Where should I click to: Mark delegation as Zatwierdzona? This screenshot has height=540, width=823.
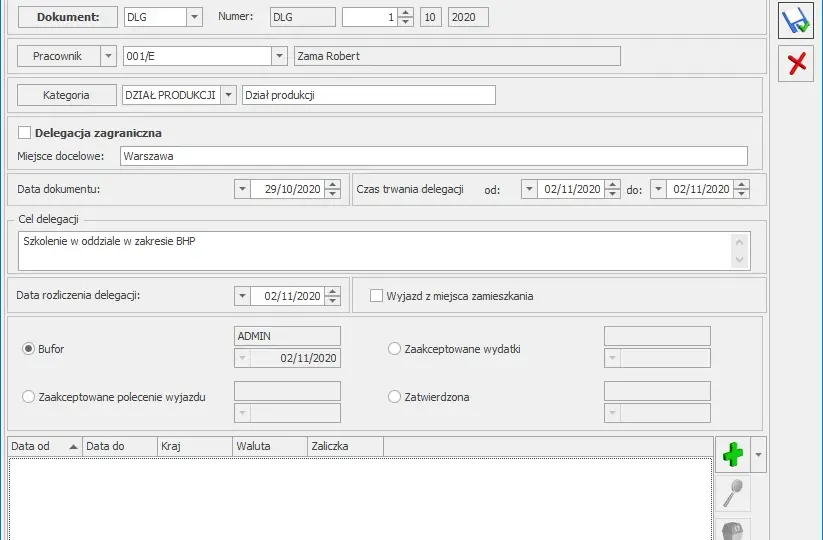pyautogui.click(x=394, y=397)
